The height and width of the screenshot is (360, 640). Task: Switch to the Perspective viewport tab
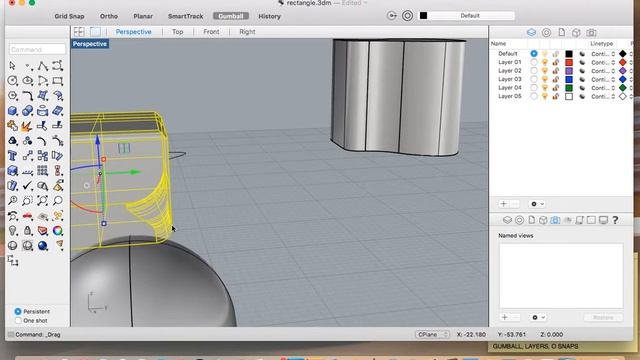click(x=133, y=32)
